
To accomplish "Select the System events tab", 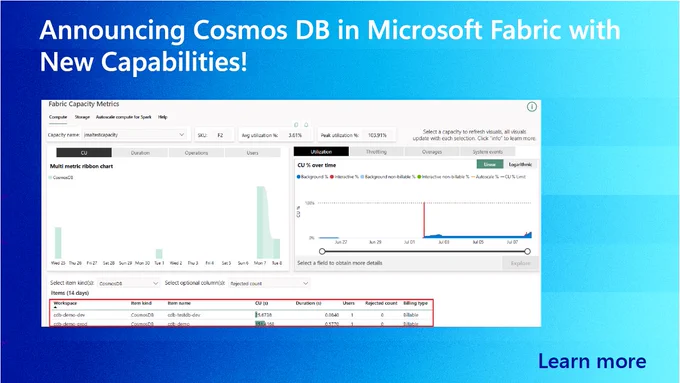I will (x=487, y=152).
